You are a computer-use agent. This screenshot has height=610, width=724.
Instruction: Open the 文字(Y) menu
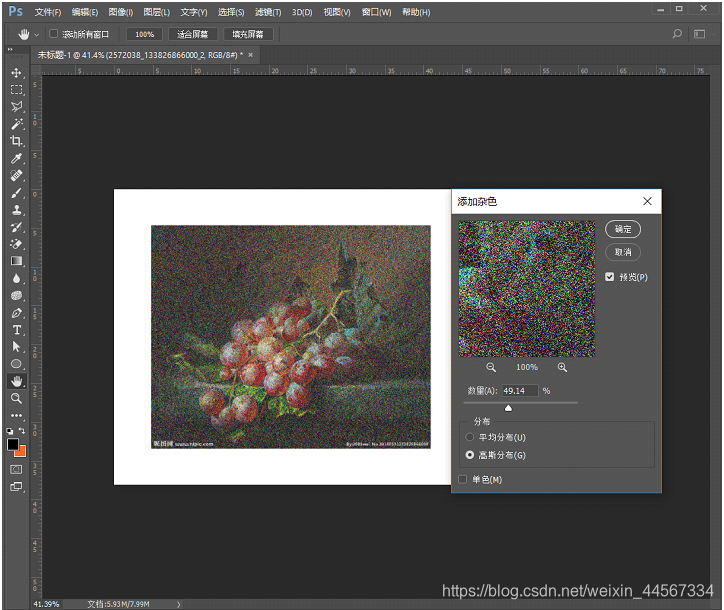click(194, 12)
